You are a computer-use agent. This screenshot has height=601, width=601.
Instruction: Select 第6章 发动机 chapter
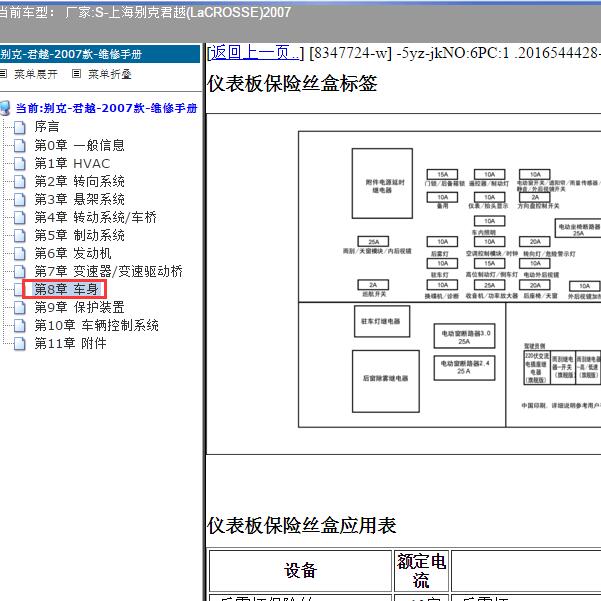[x=73, y=253]
